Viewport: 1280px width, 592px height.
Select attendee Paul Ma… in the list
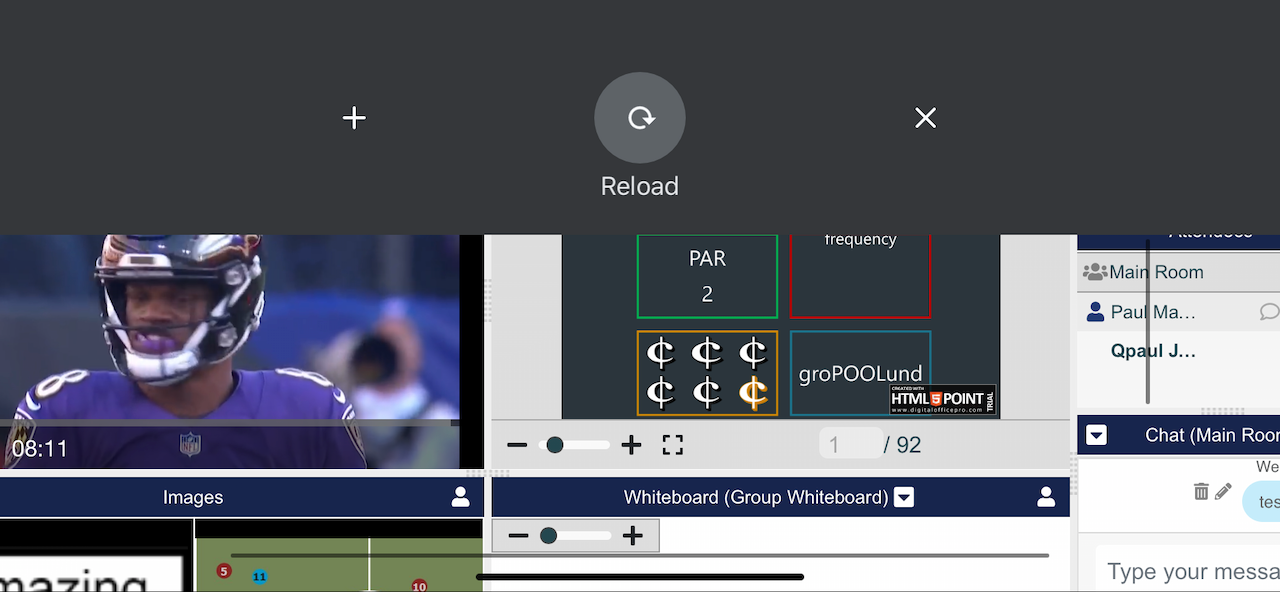click(1153, 312)
